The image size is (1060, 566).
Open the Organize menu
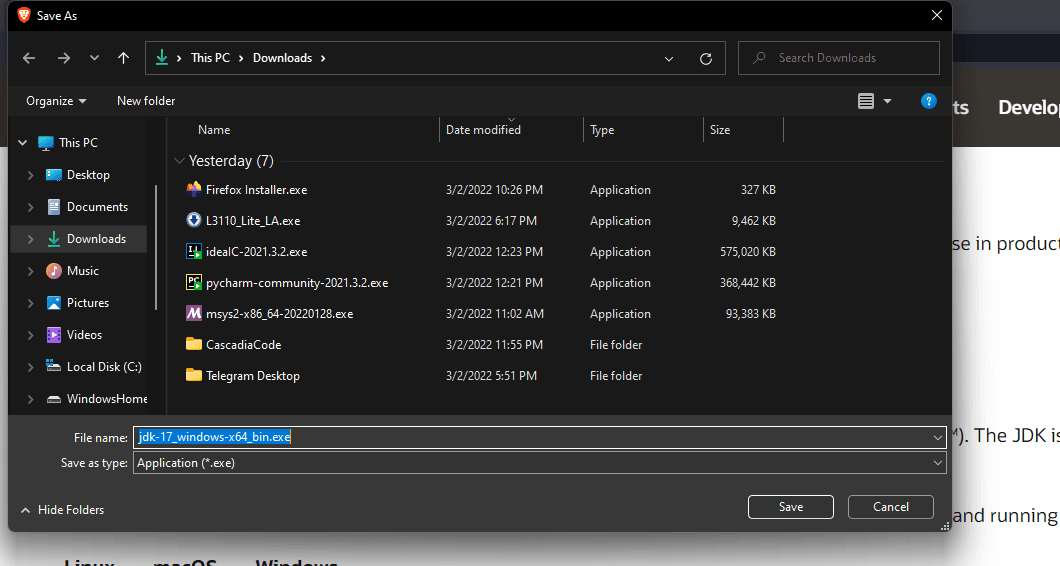[56, 101]
